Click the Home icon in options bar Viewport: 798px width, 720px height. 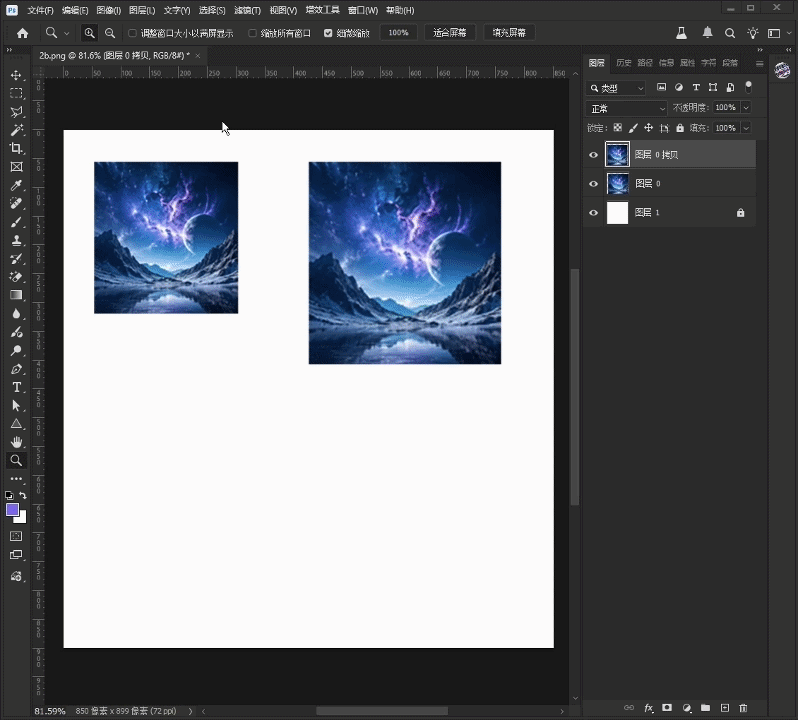click(22, 33)
